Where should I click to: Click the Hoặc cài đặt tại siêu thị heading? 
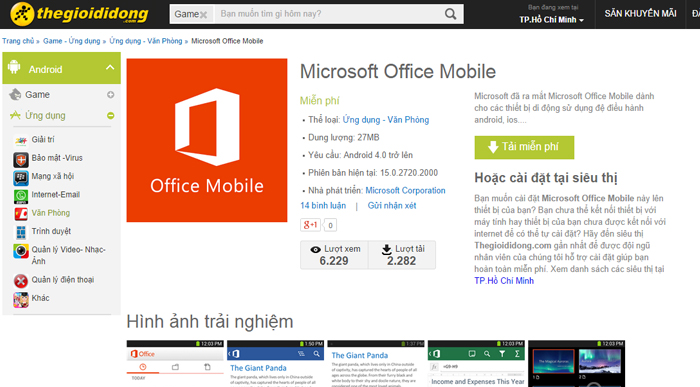tap(546, 178)
